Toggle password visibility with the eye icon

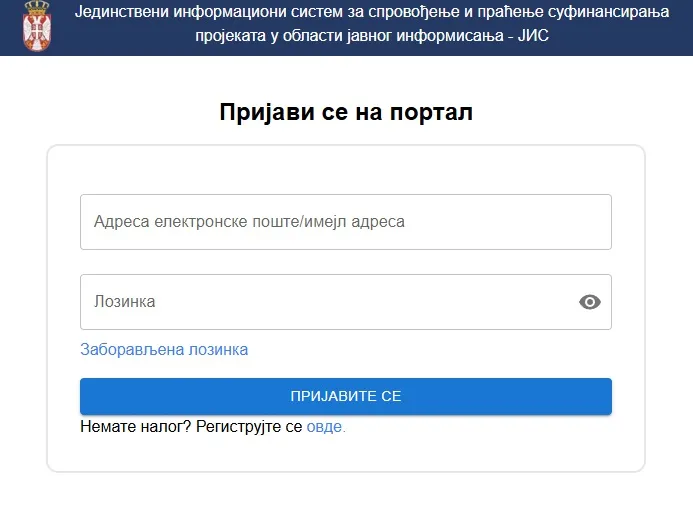click(590, 302)
